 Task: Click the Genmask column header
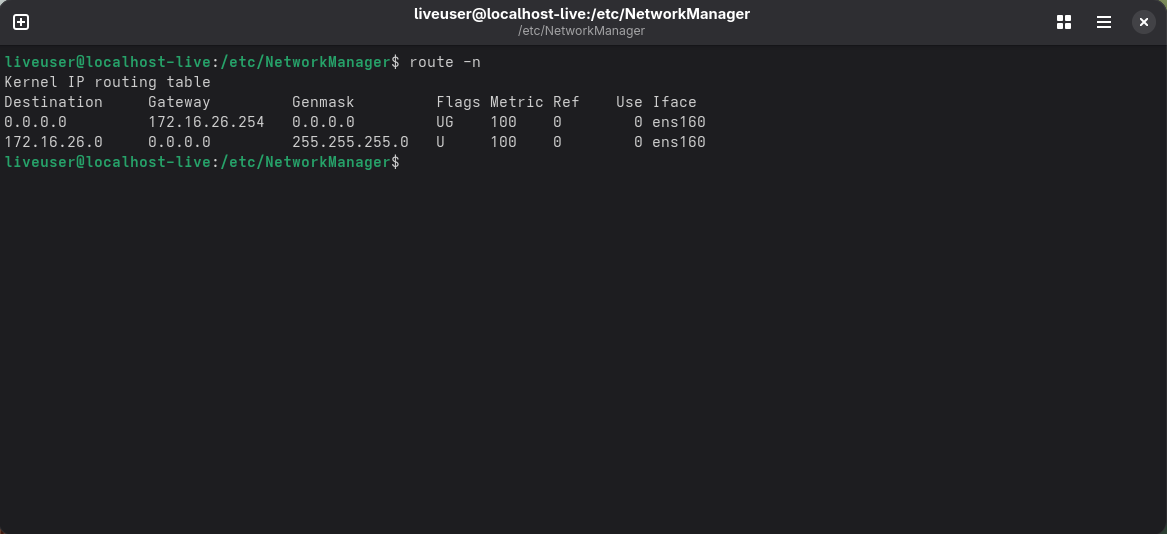tap(323, 102)
